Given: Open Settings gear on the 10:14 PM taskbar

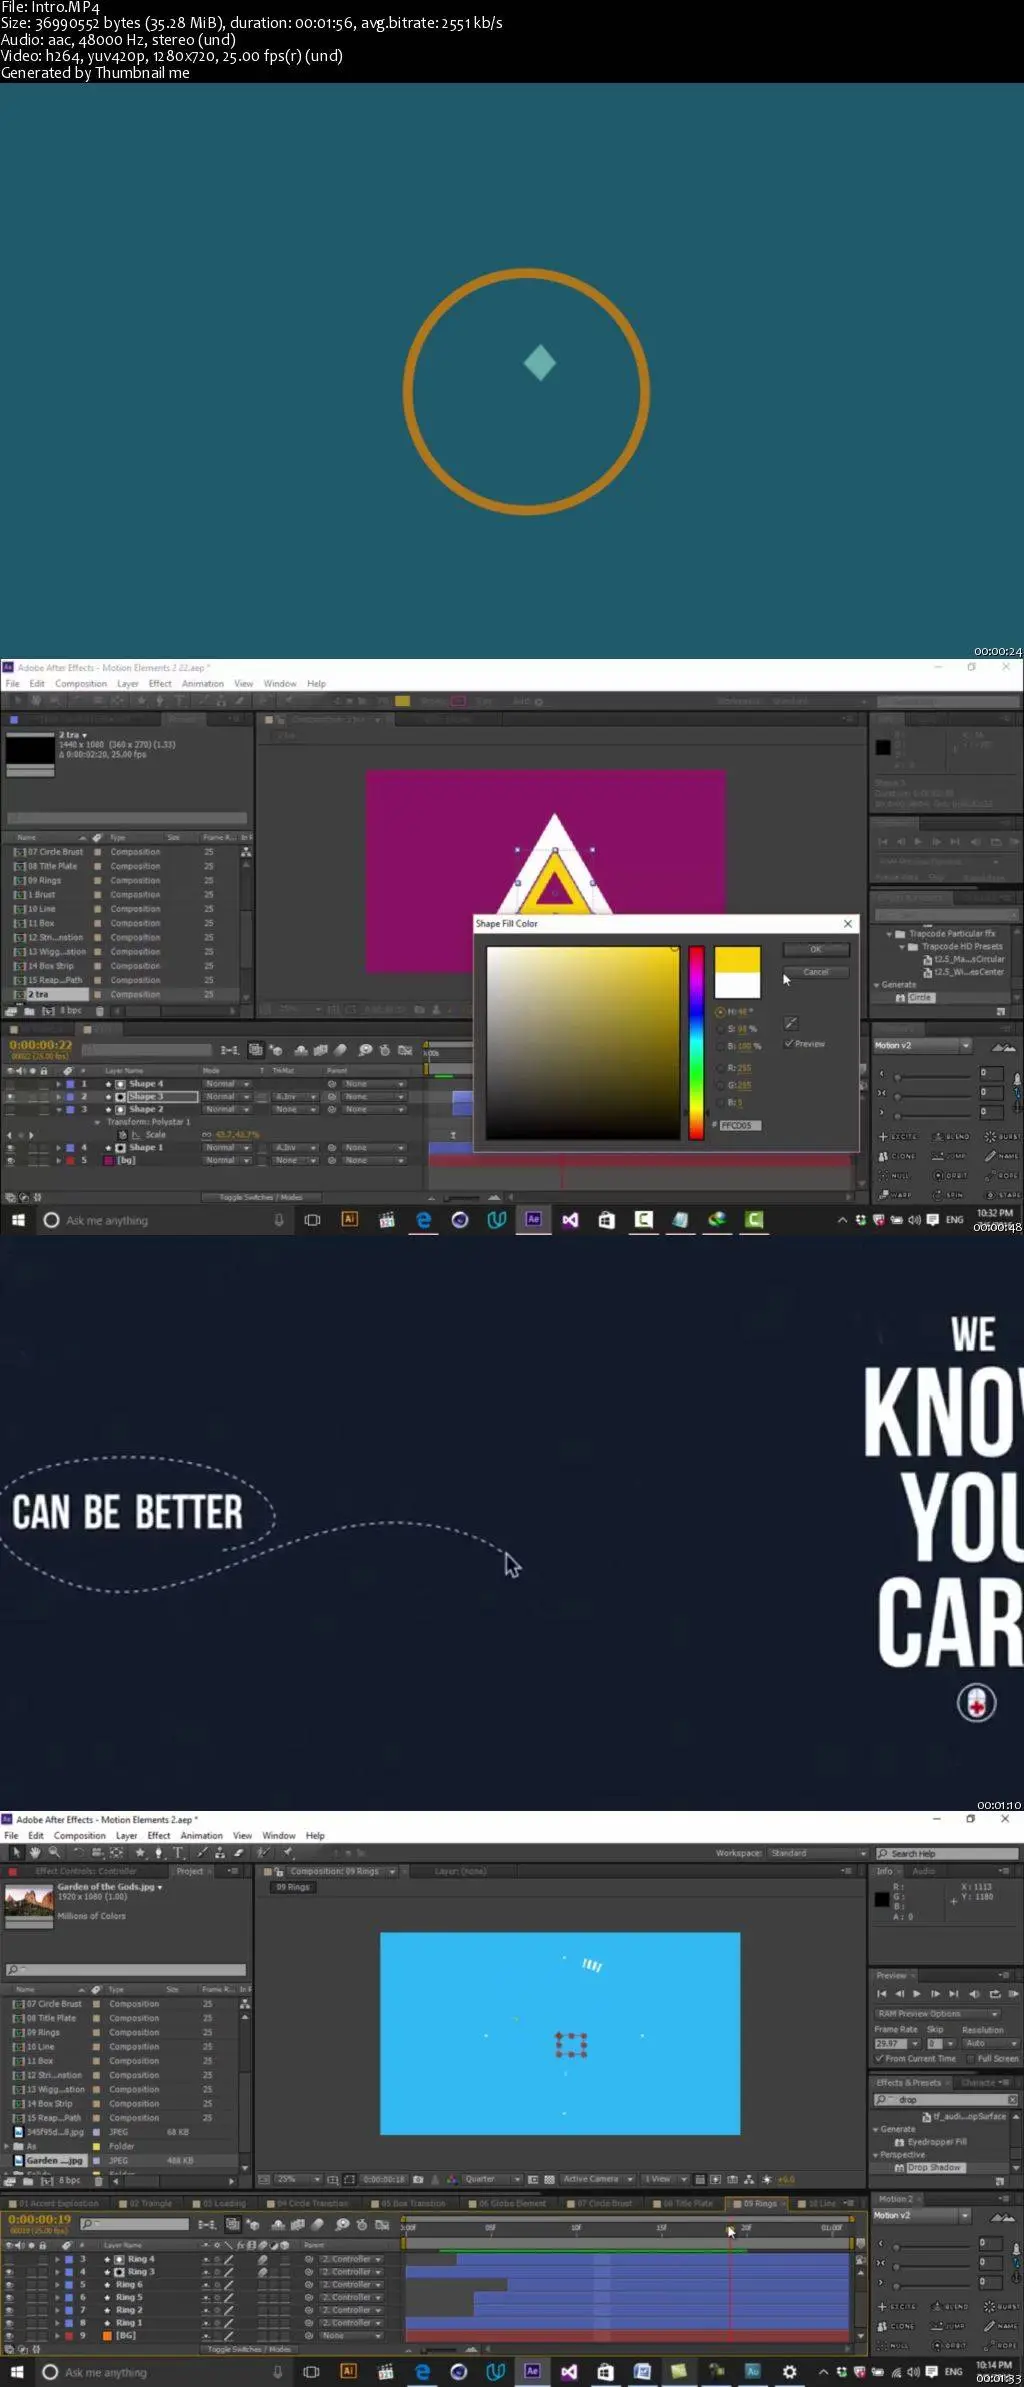Looking at the screenshot, I should (x=789, y=2371).
